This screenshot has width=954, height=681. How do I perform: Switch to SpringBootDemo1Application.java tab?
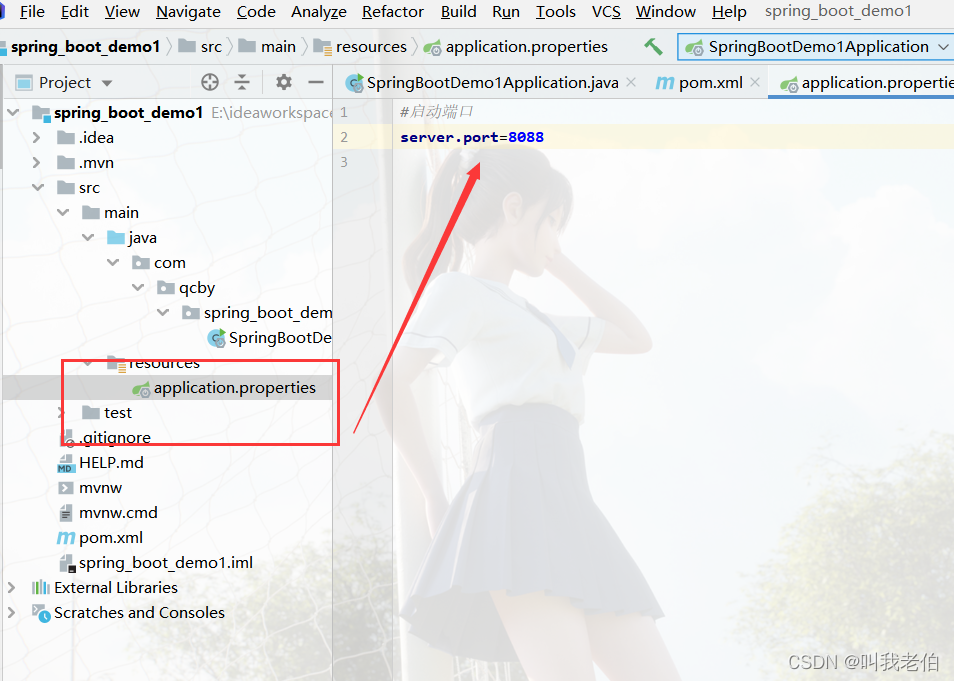pos(492,82)
